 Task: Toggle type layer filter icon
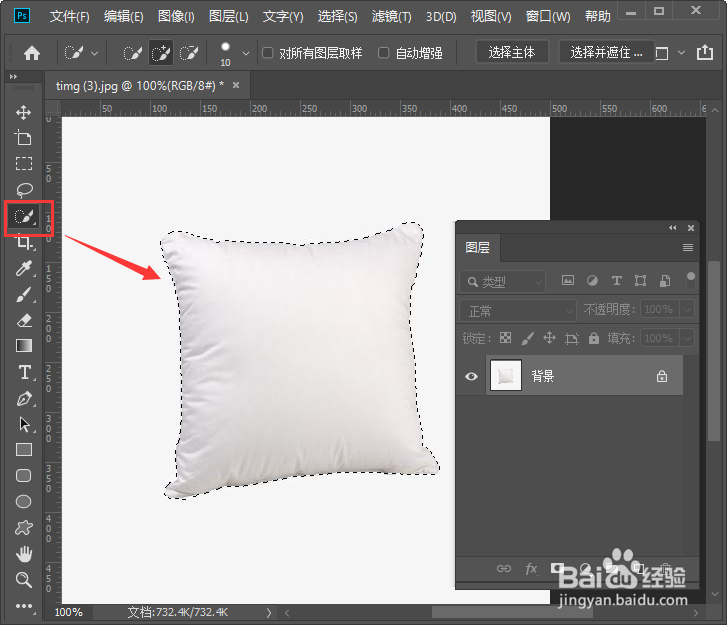pos(616,281)
